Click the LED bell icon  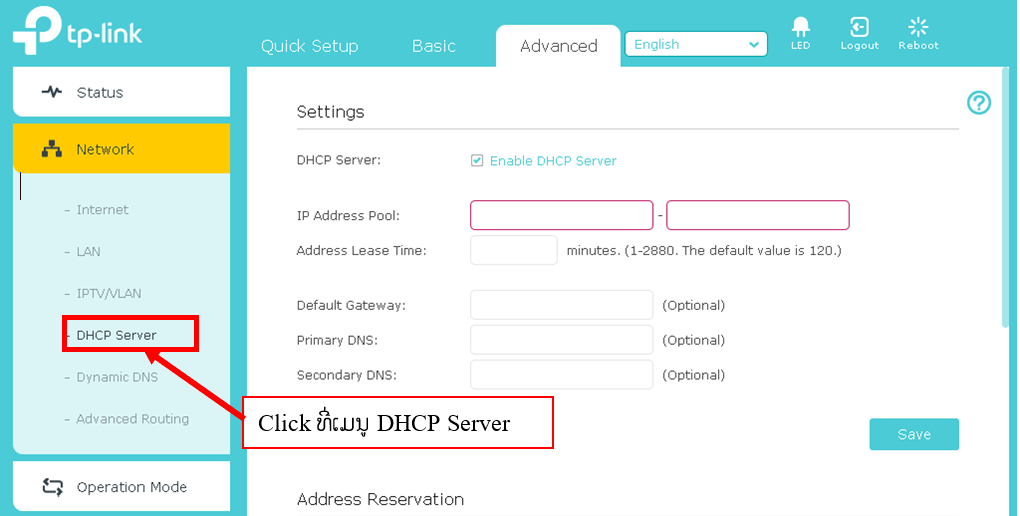[800, 27]
